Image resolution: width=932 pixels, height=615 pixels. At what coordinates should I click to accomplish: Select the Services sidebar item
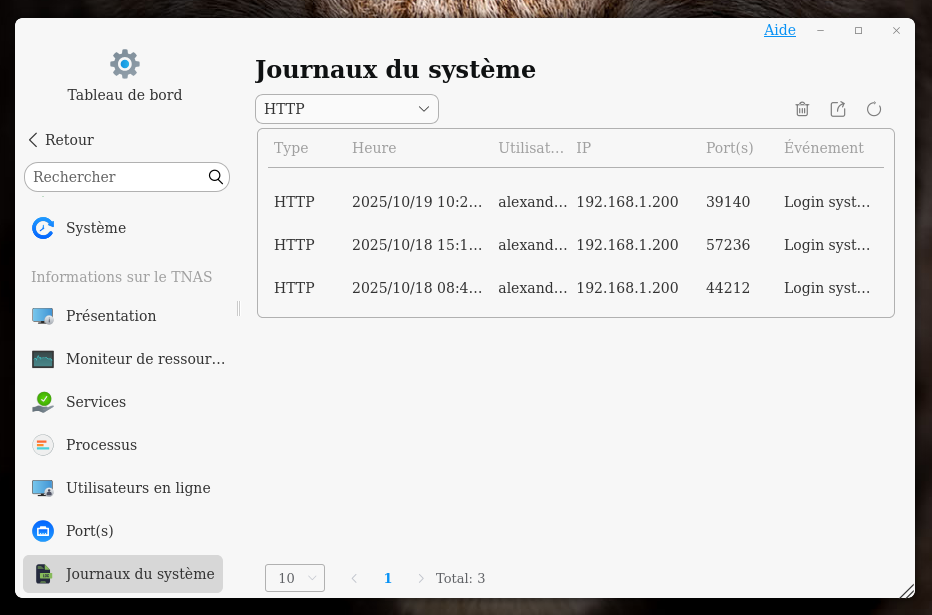96,402
